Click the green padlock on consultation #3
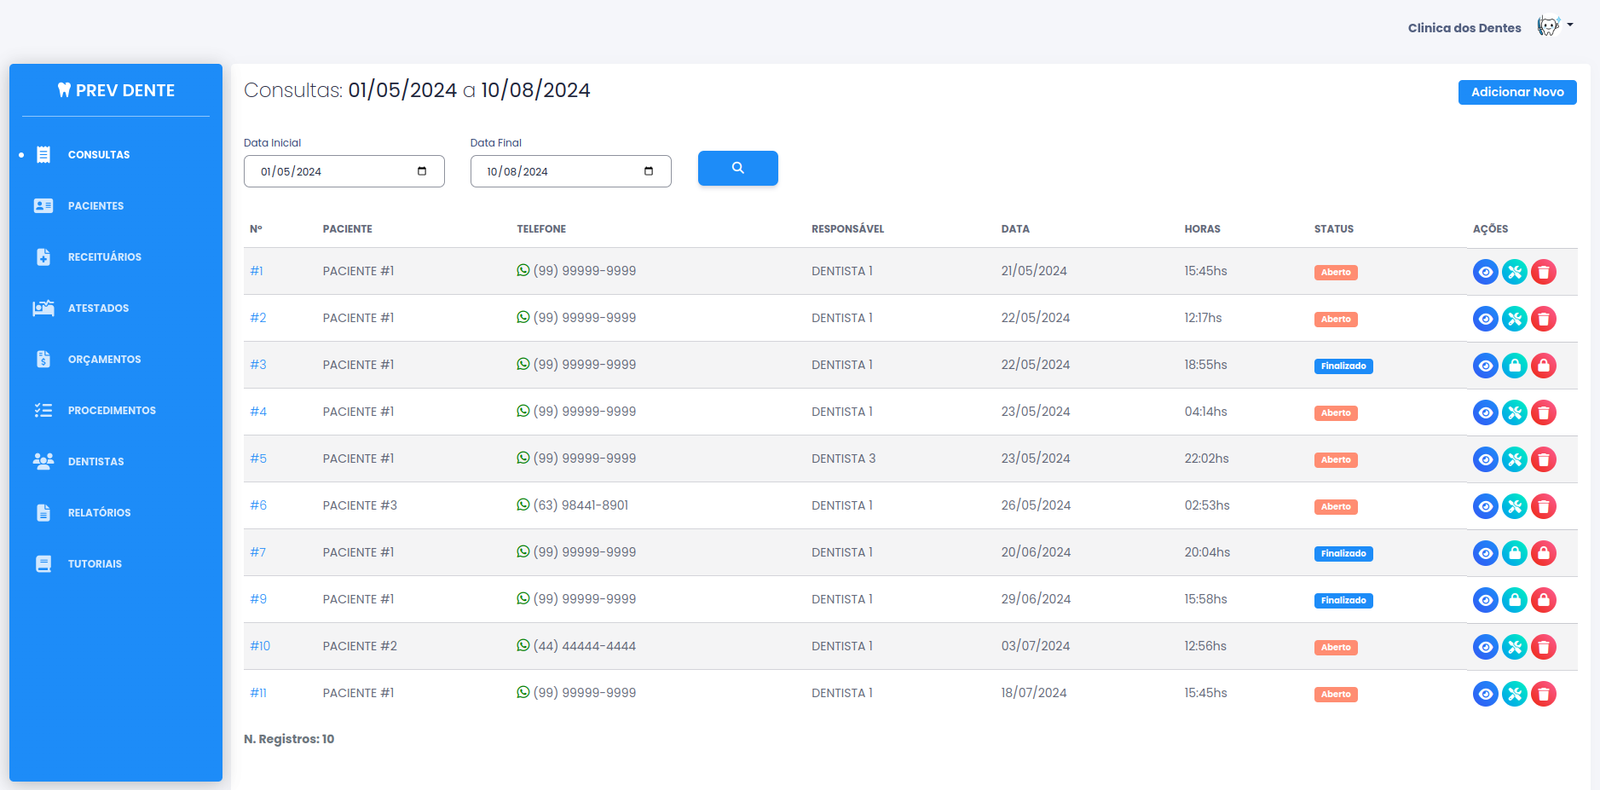This screenshot has height=790, width=1600. [x=1514, y=366]
